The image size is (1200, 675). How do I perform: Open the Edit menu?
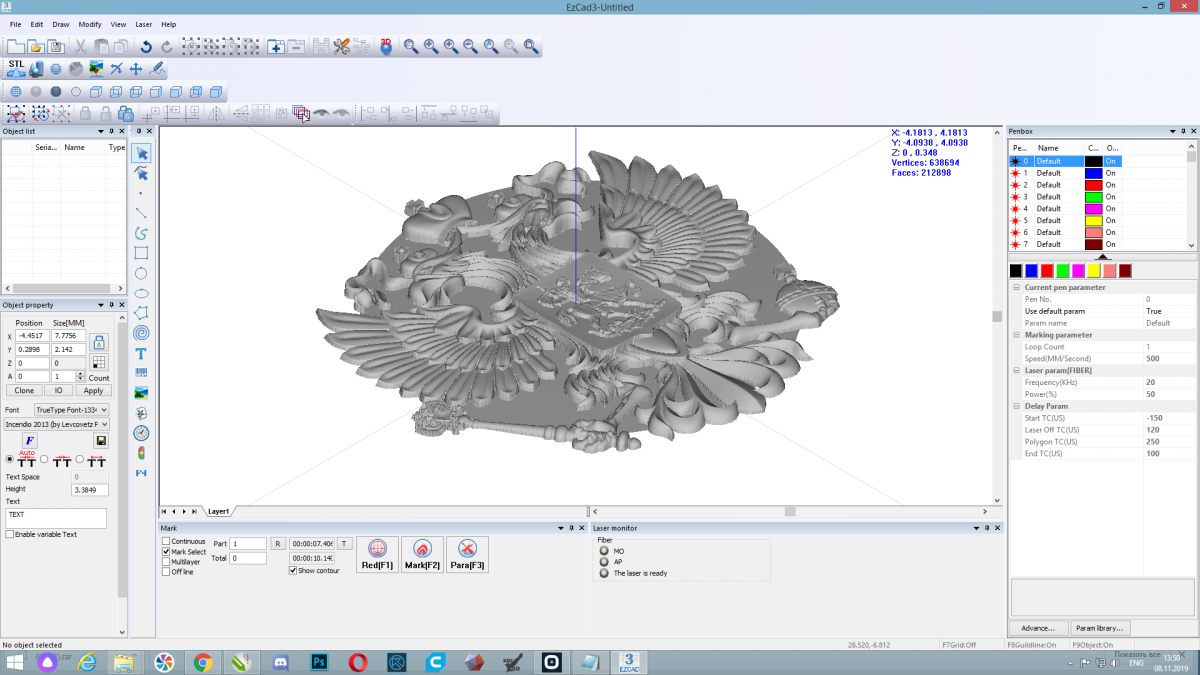point(37,24)
